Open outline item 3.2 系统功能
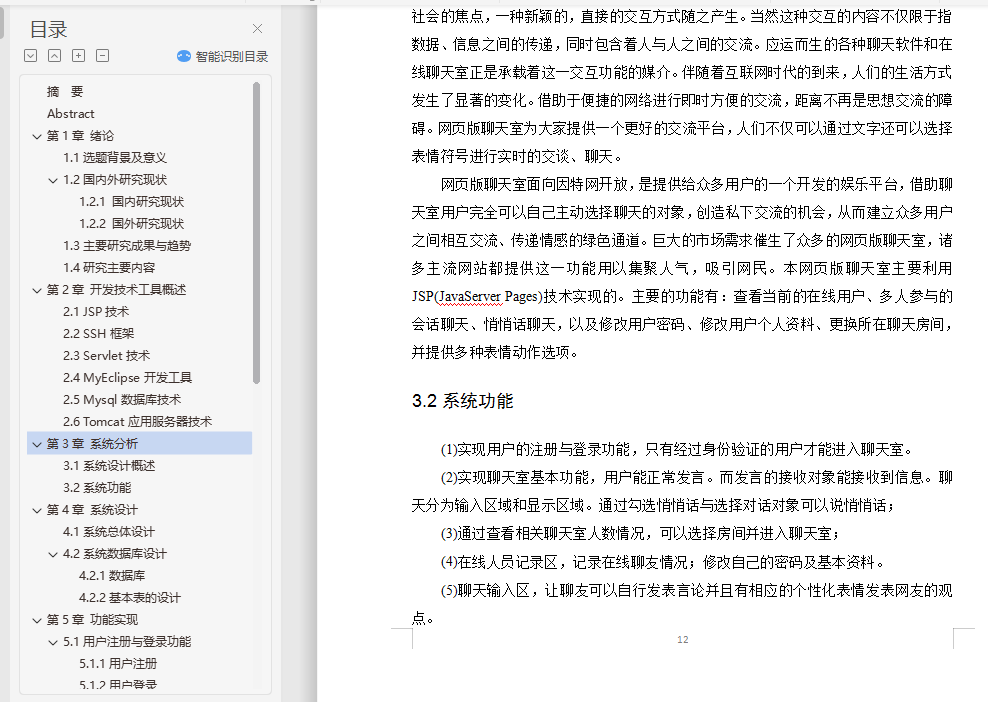988x702 pixels. [97, 488]
